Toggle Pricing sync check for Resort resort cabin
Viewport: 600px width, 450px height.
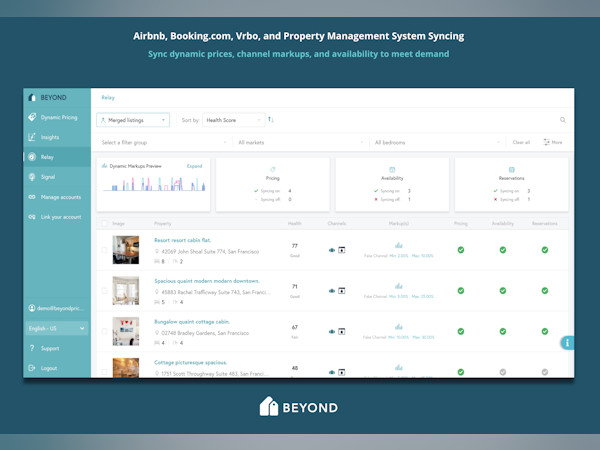pos(461,250)
